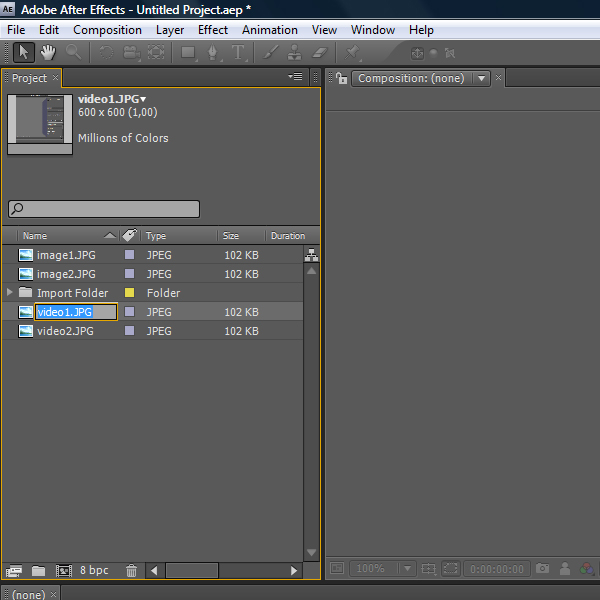Viewport: 600px width, 600px height.
Task: Click the label tag column header icon
Action: tap(130, 235)
